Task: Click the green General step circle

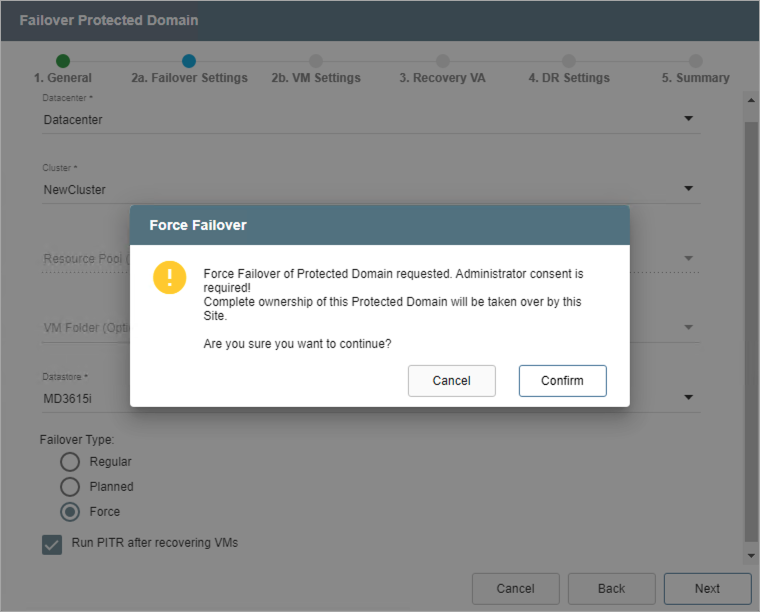Action: pos(63,61)
